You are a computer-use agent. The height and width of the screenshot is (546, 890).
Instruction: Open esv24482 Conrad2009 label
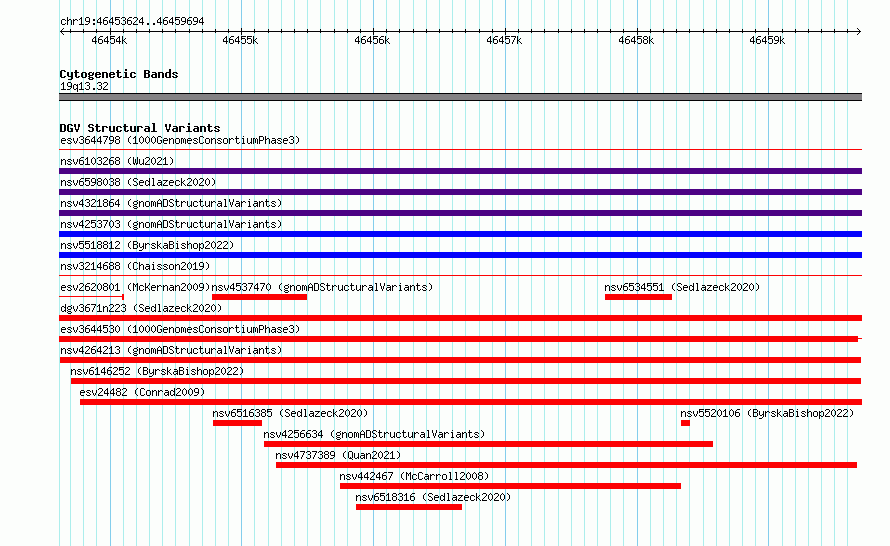pos(142,392)
